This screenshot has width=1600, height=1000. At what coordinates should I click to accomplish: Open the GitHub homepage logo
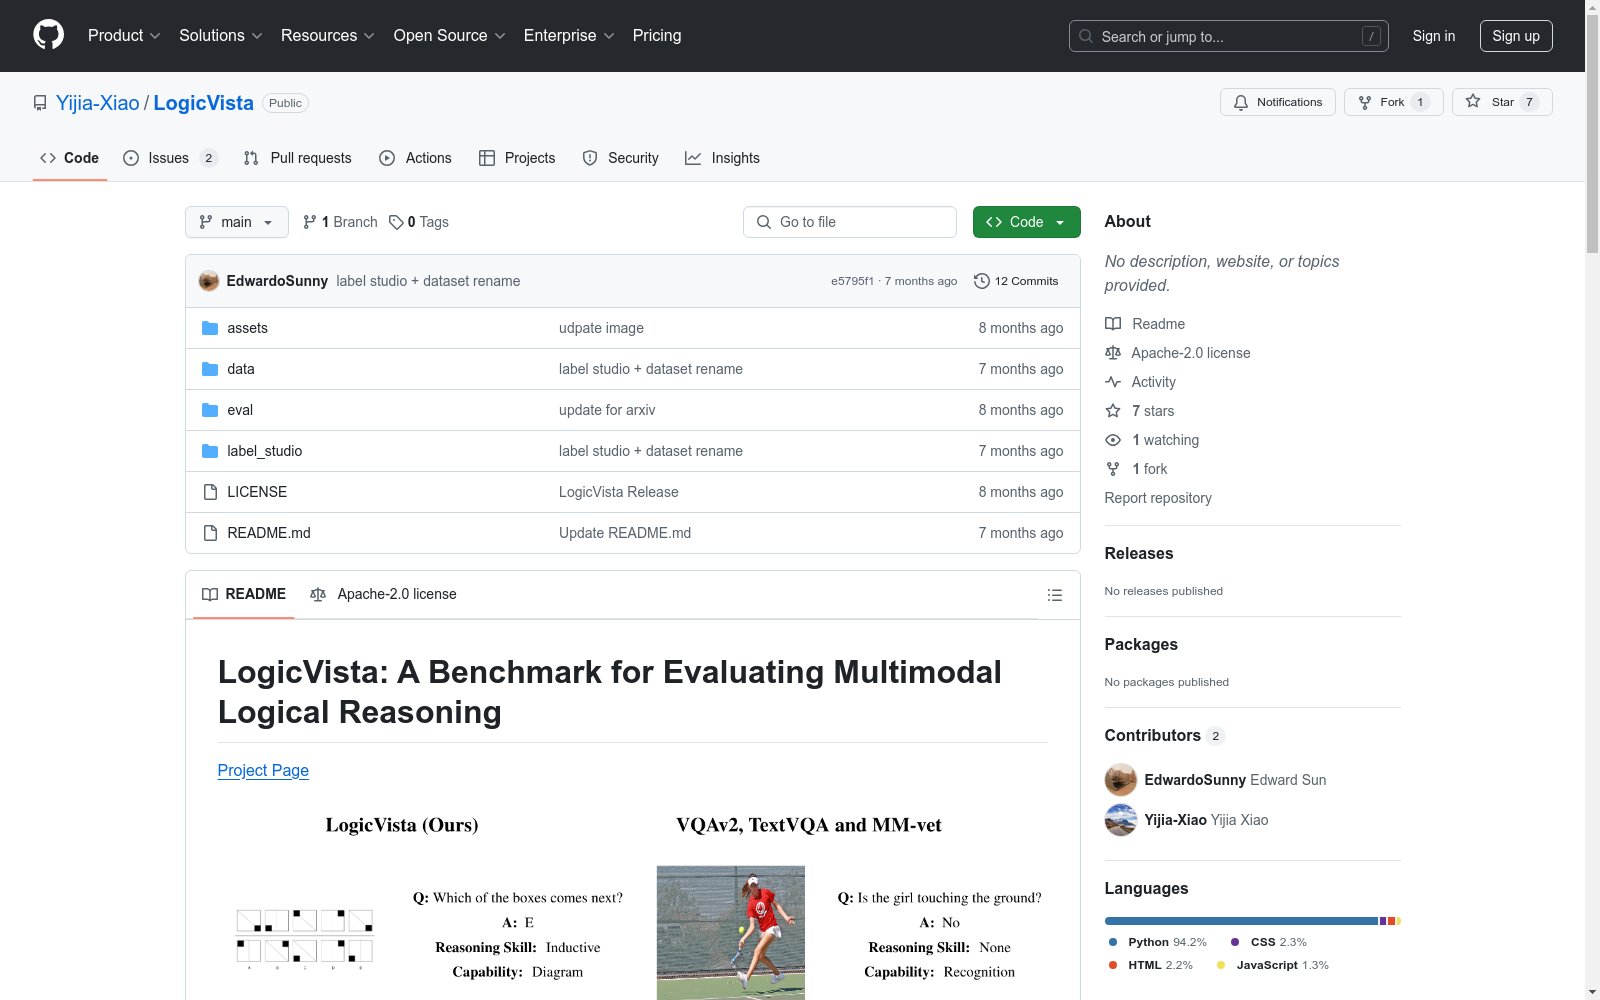click(x=48, y=35)
